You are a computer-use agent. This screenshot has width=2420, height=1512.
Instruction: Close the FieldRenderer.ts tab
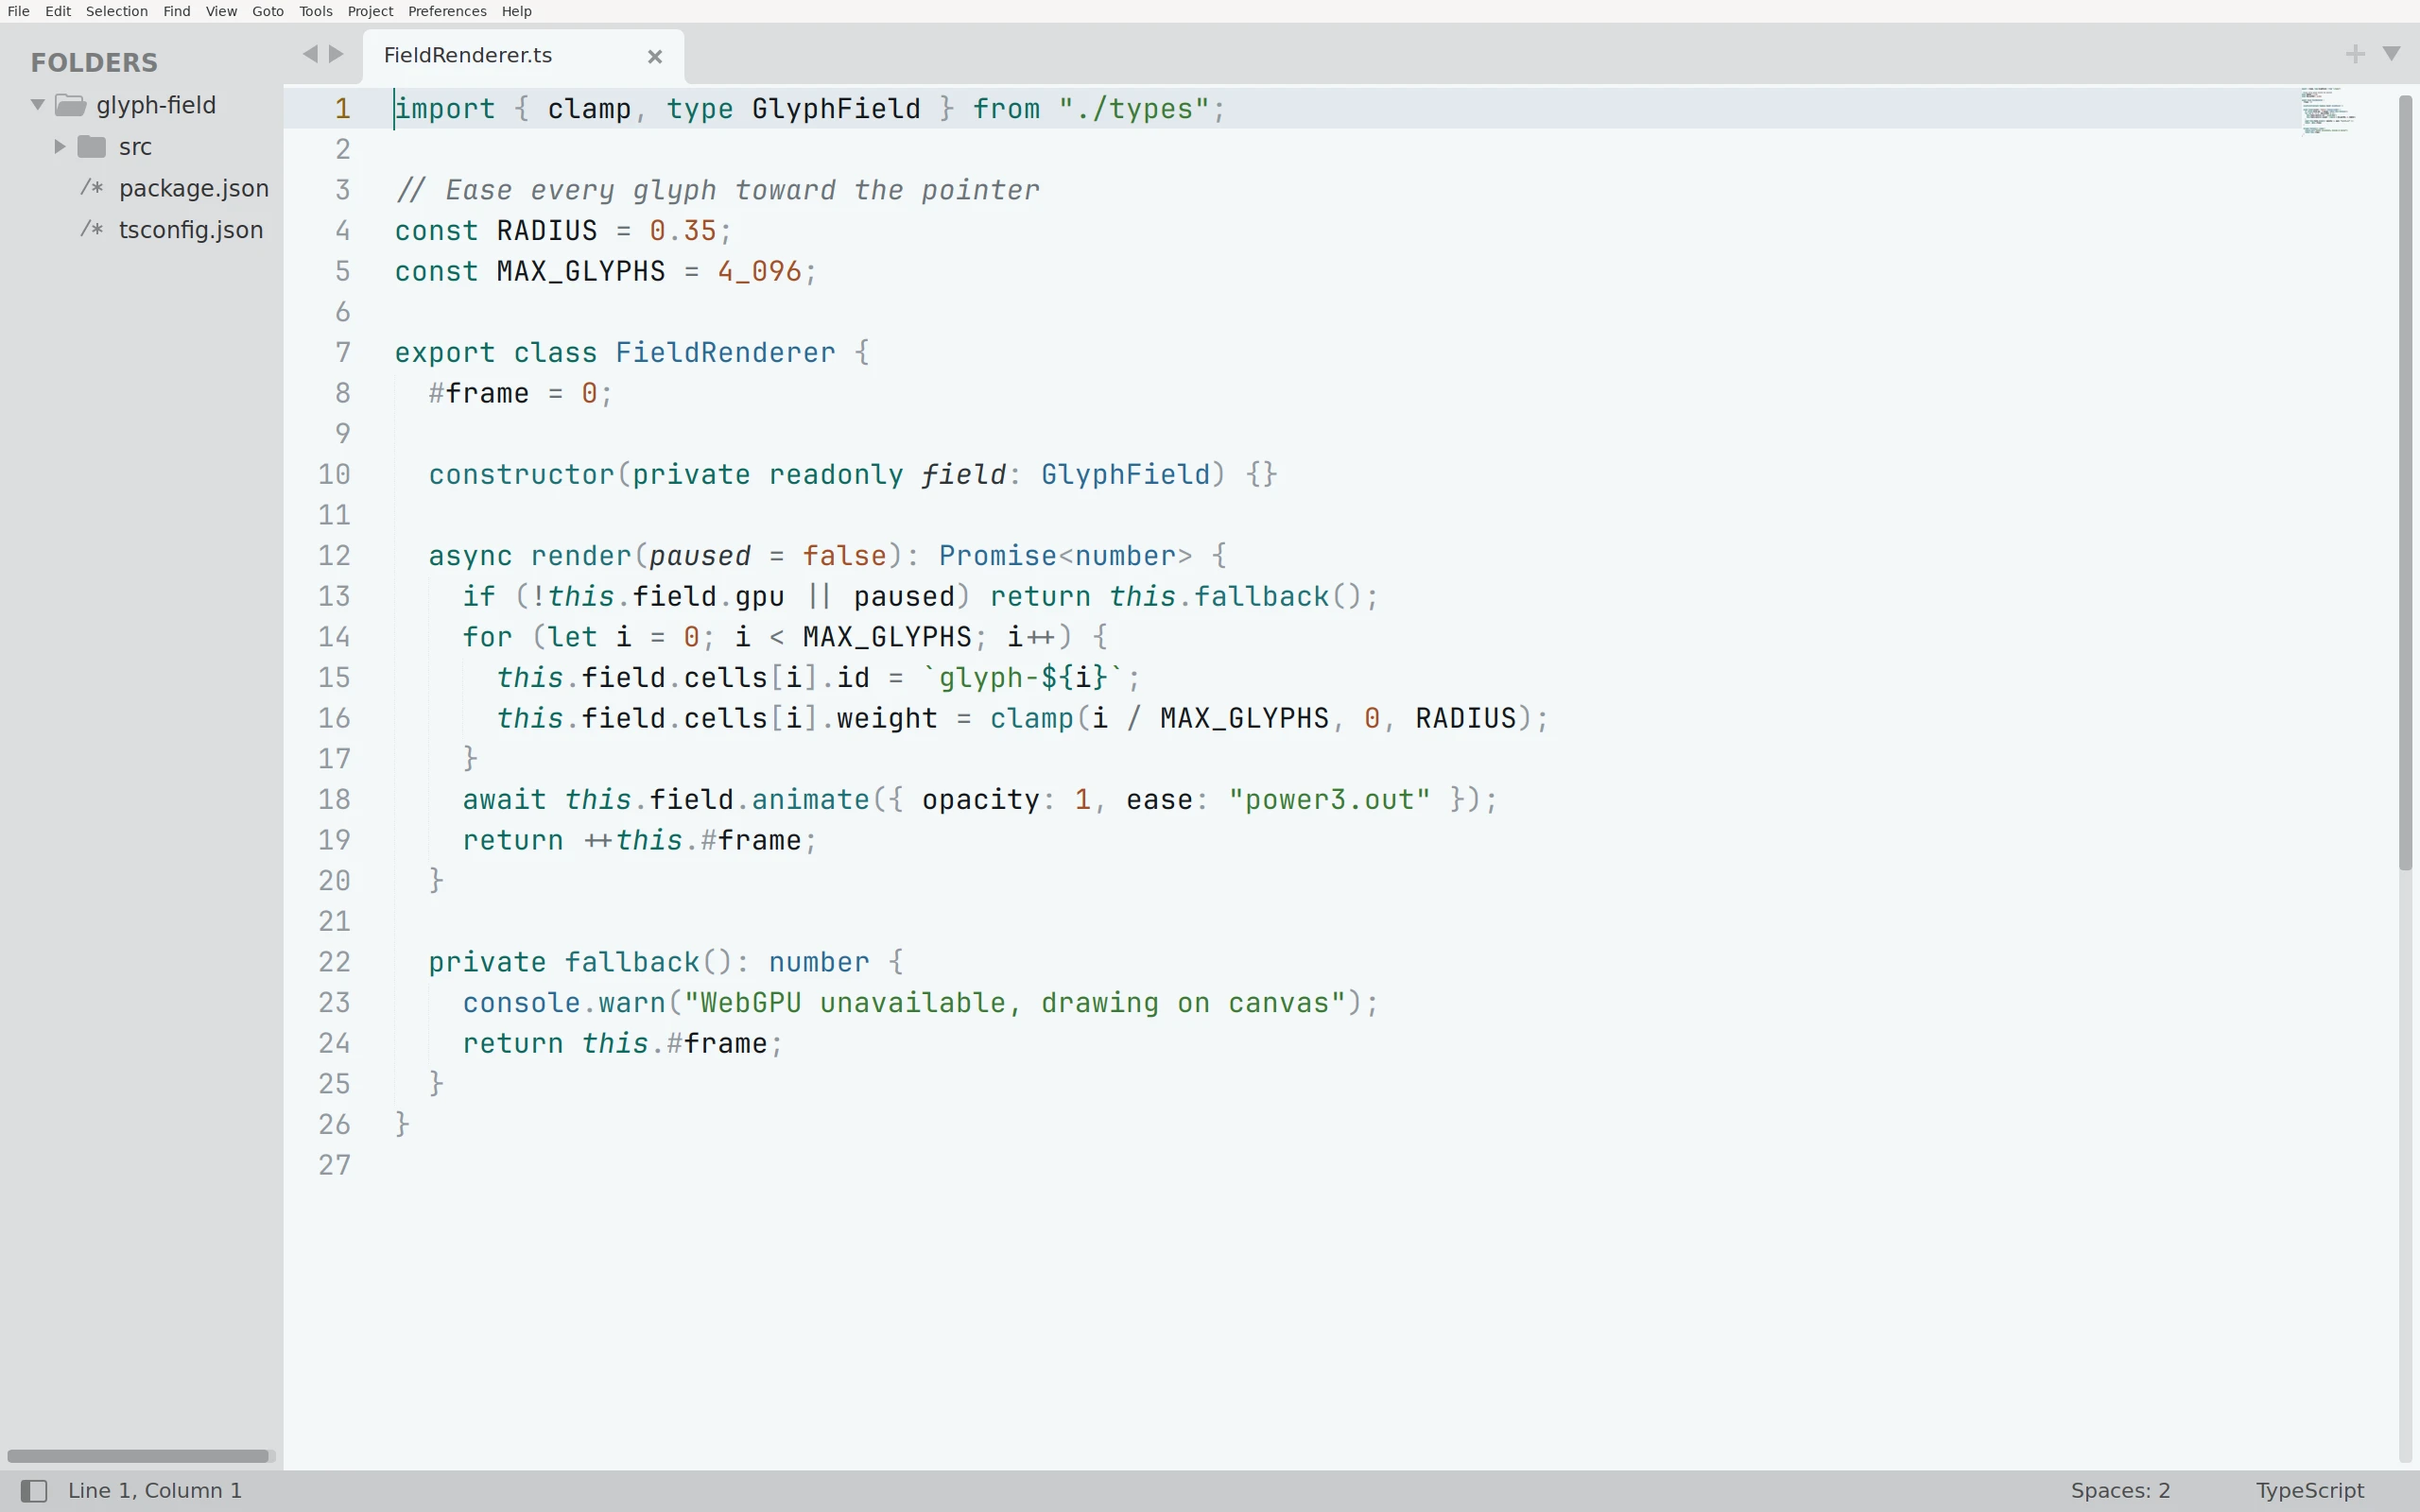655,57
